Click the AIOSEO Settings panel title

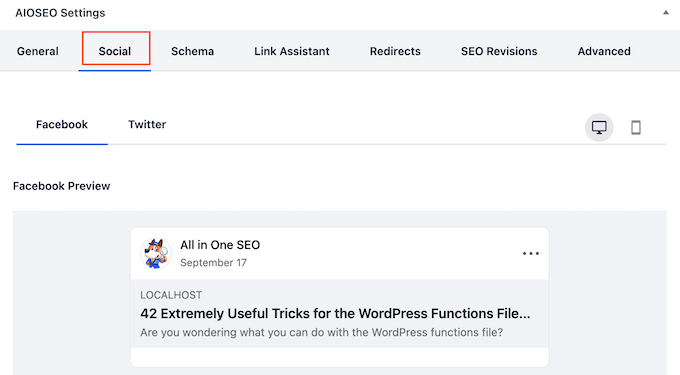60,13
